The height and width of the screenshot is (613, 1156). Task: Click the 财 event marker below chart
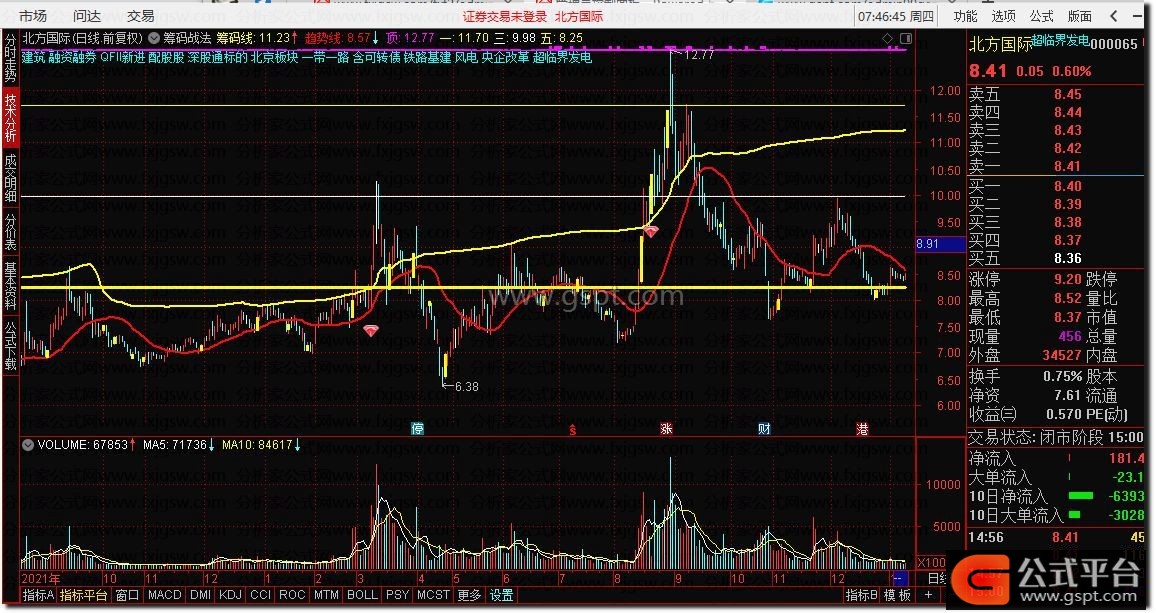click(765, 429)
